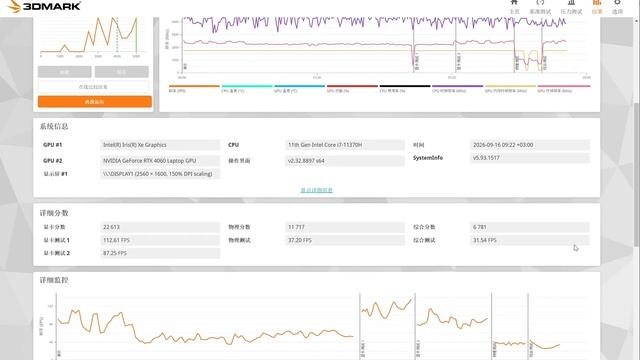This screenshot has width=640, height=360.
Task: Toggle the orange 帧率 (FPS) legend line
Action: [194, 89]
